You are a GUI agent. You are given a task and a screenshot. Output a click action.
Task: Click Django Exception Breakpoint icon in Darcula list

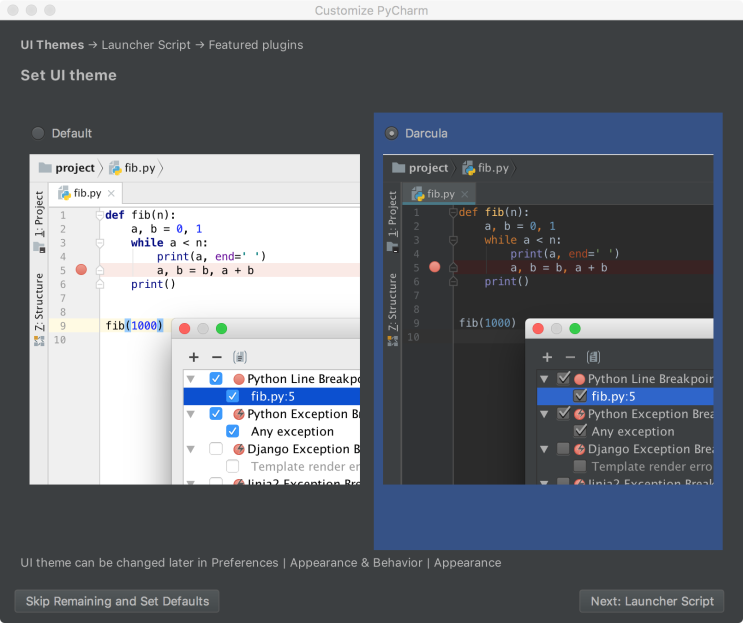579,449
